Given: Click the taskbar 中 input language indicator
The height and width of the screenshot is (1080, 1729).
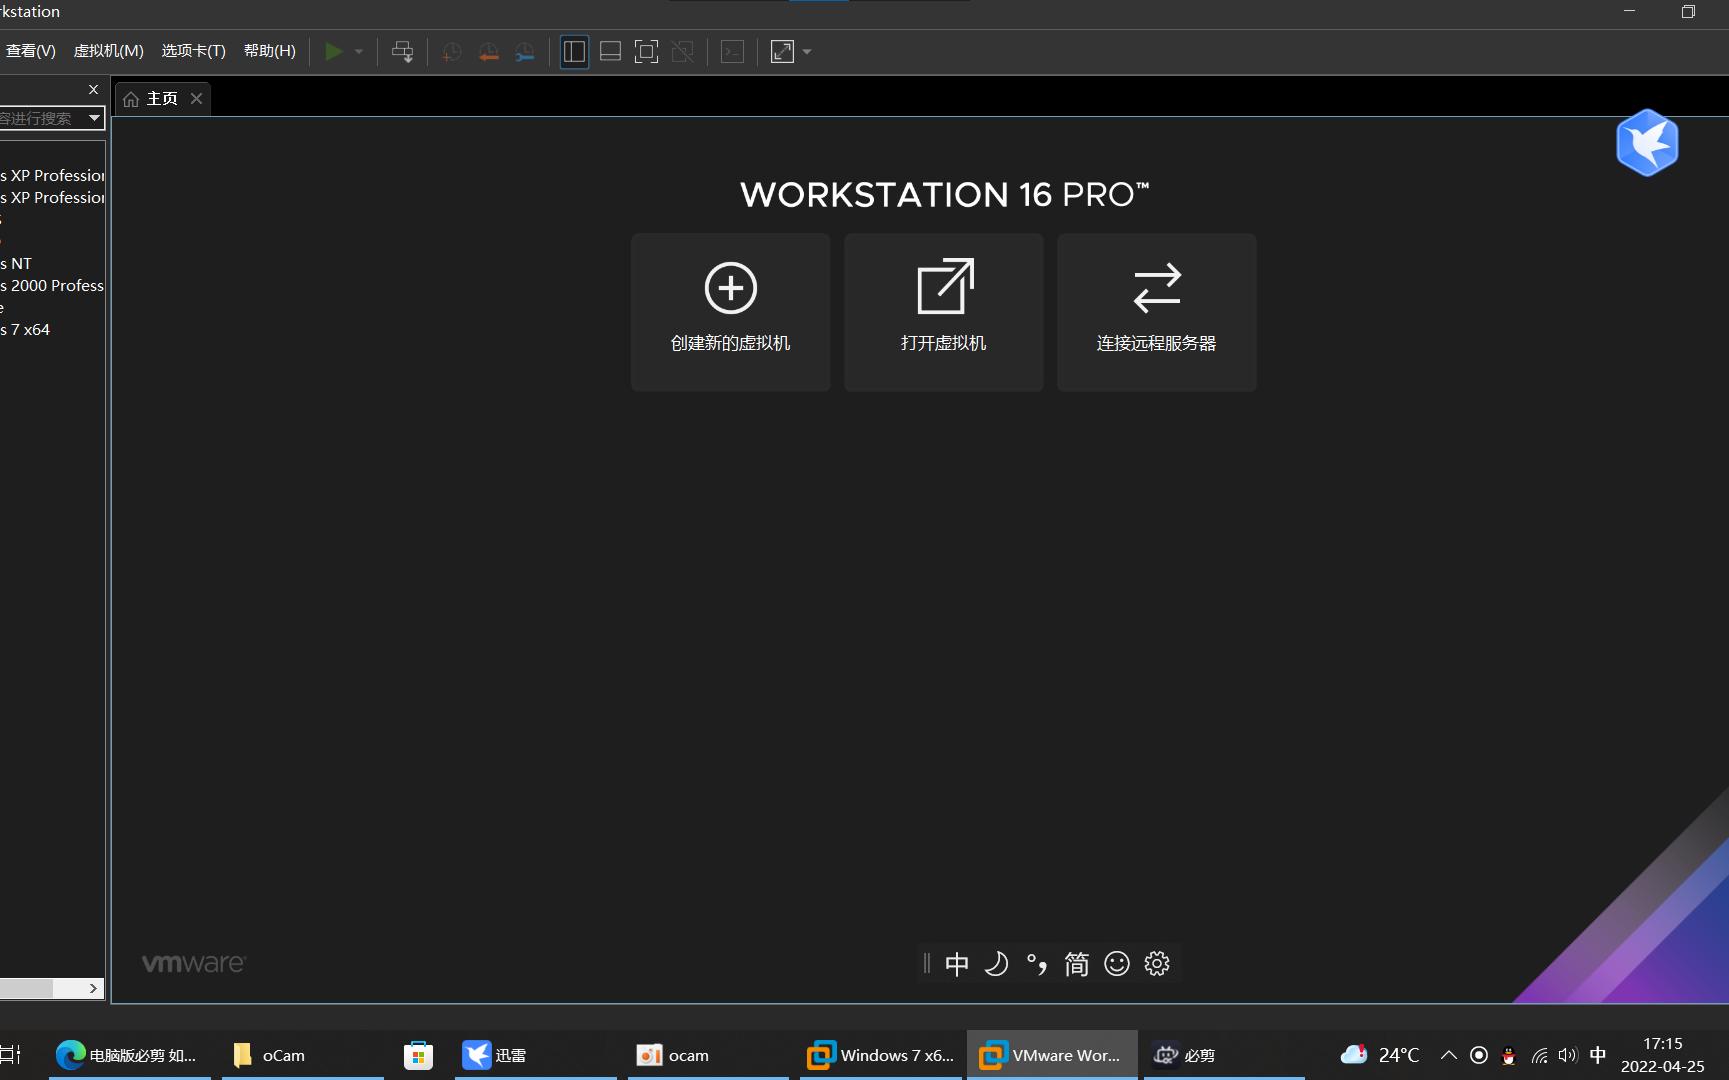Looking at the screenshot, I should click(x=1598, y=1055).
